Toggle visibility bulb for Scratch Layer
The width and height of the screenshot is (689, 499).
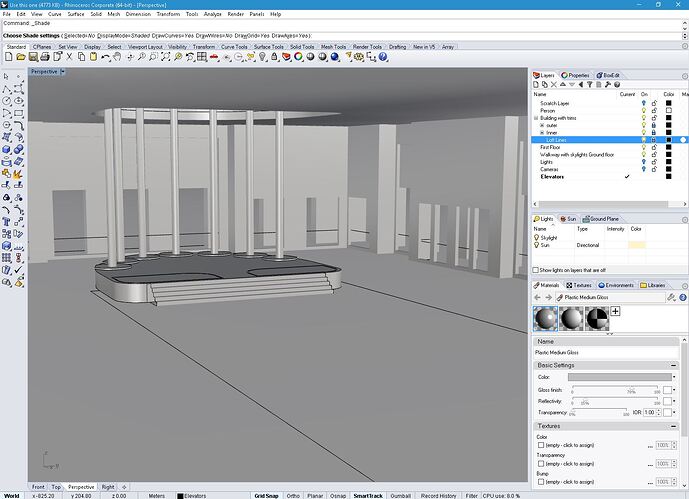point(644,103)
